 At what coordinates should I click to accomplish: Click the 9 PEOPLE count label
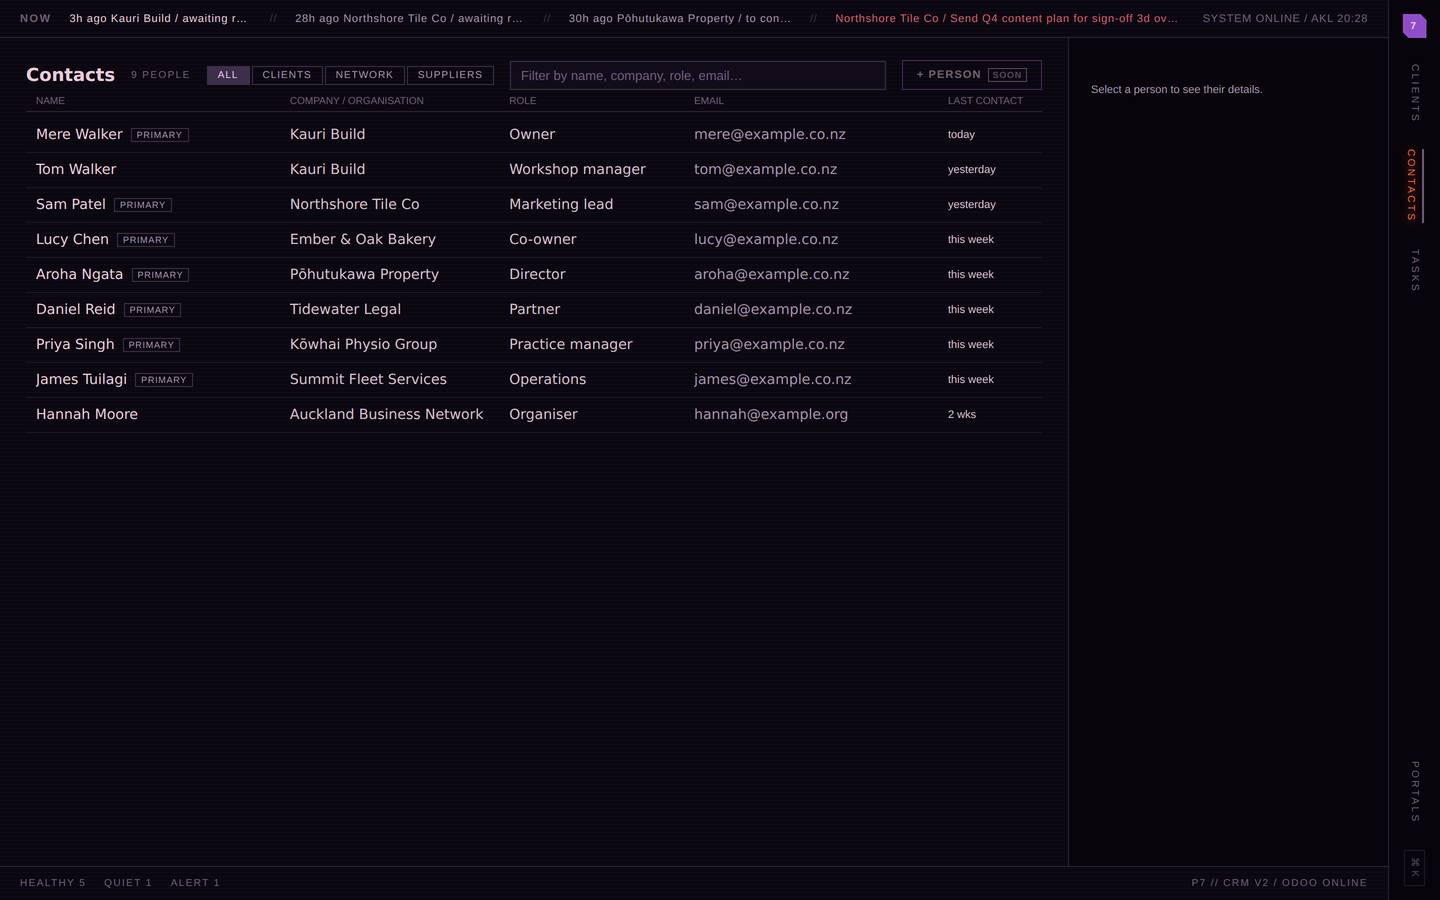pyautogui.click(x=160, y=75)
